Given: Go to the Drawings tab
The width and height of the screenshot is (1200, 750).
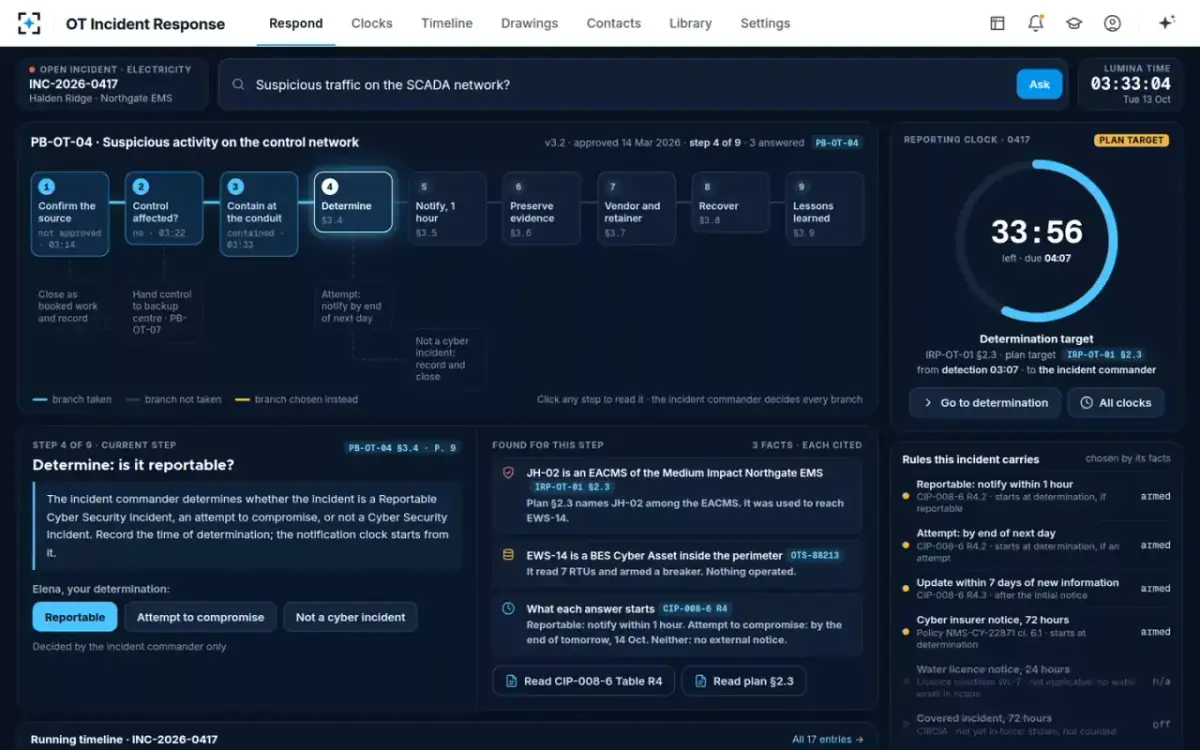Looking at the screenshot, I should click(530, 23).
